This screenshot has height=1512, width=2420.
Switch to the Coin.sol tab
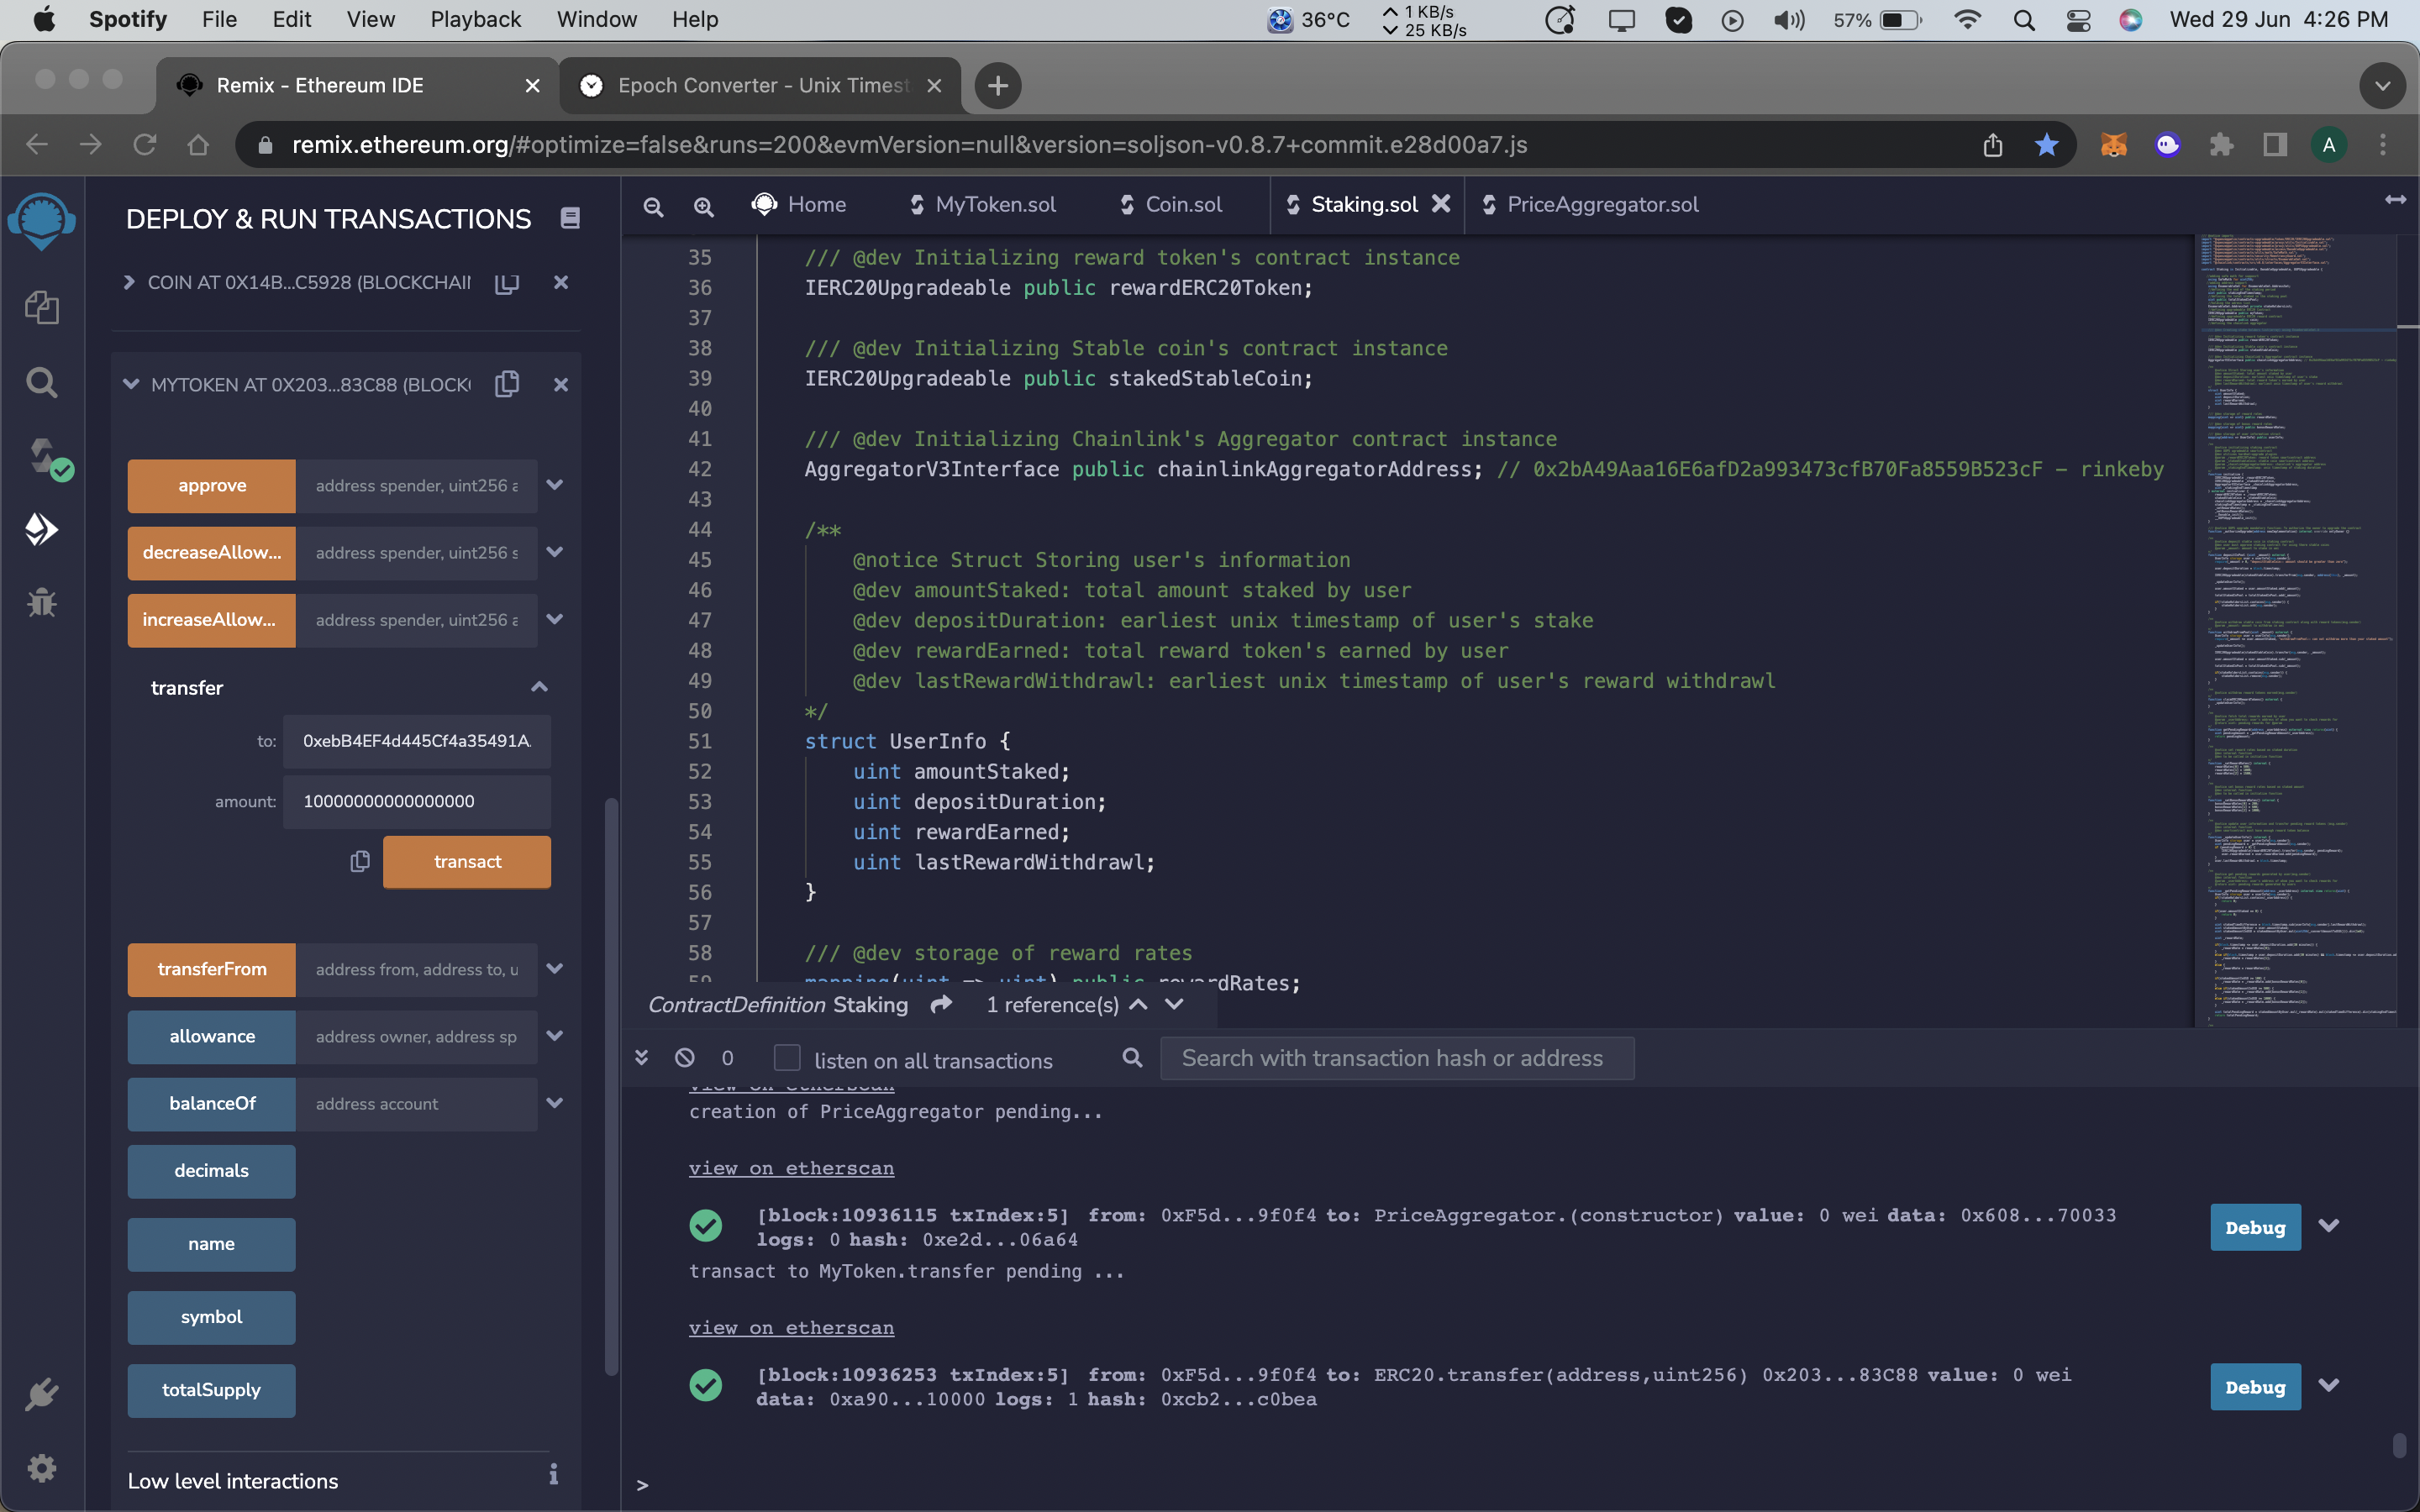(x=1171, y=205)
